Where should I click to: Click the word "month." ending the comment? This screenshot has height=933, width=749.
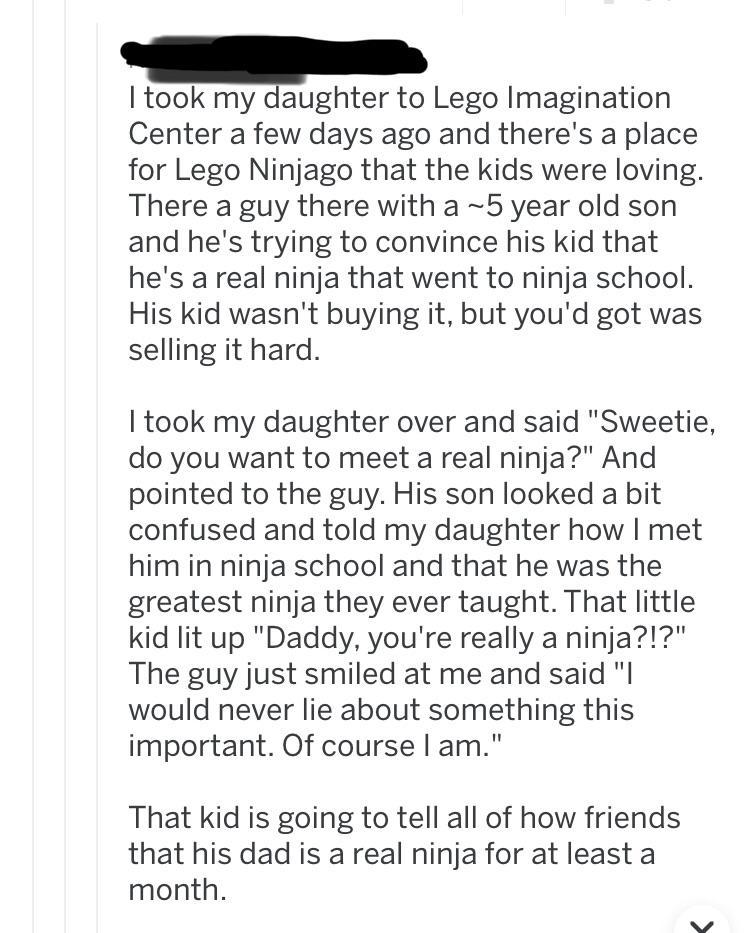[177, 890]
